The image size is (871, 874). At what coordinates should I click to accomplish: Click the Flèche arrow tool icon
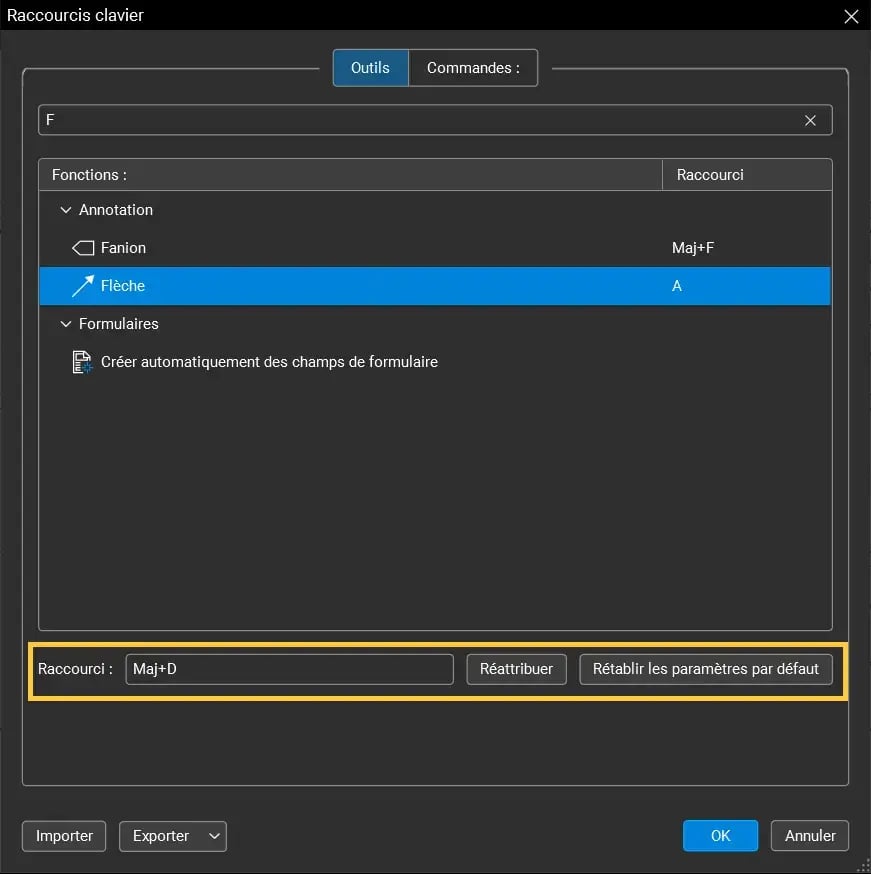pos(82,285)
